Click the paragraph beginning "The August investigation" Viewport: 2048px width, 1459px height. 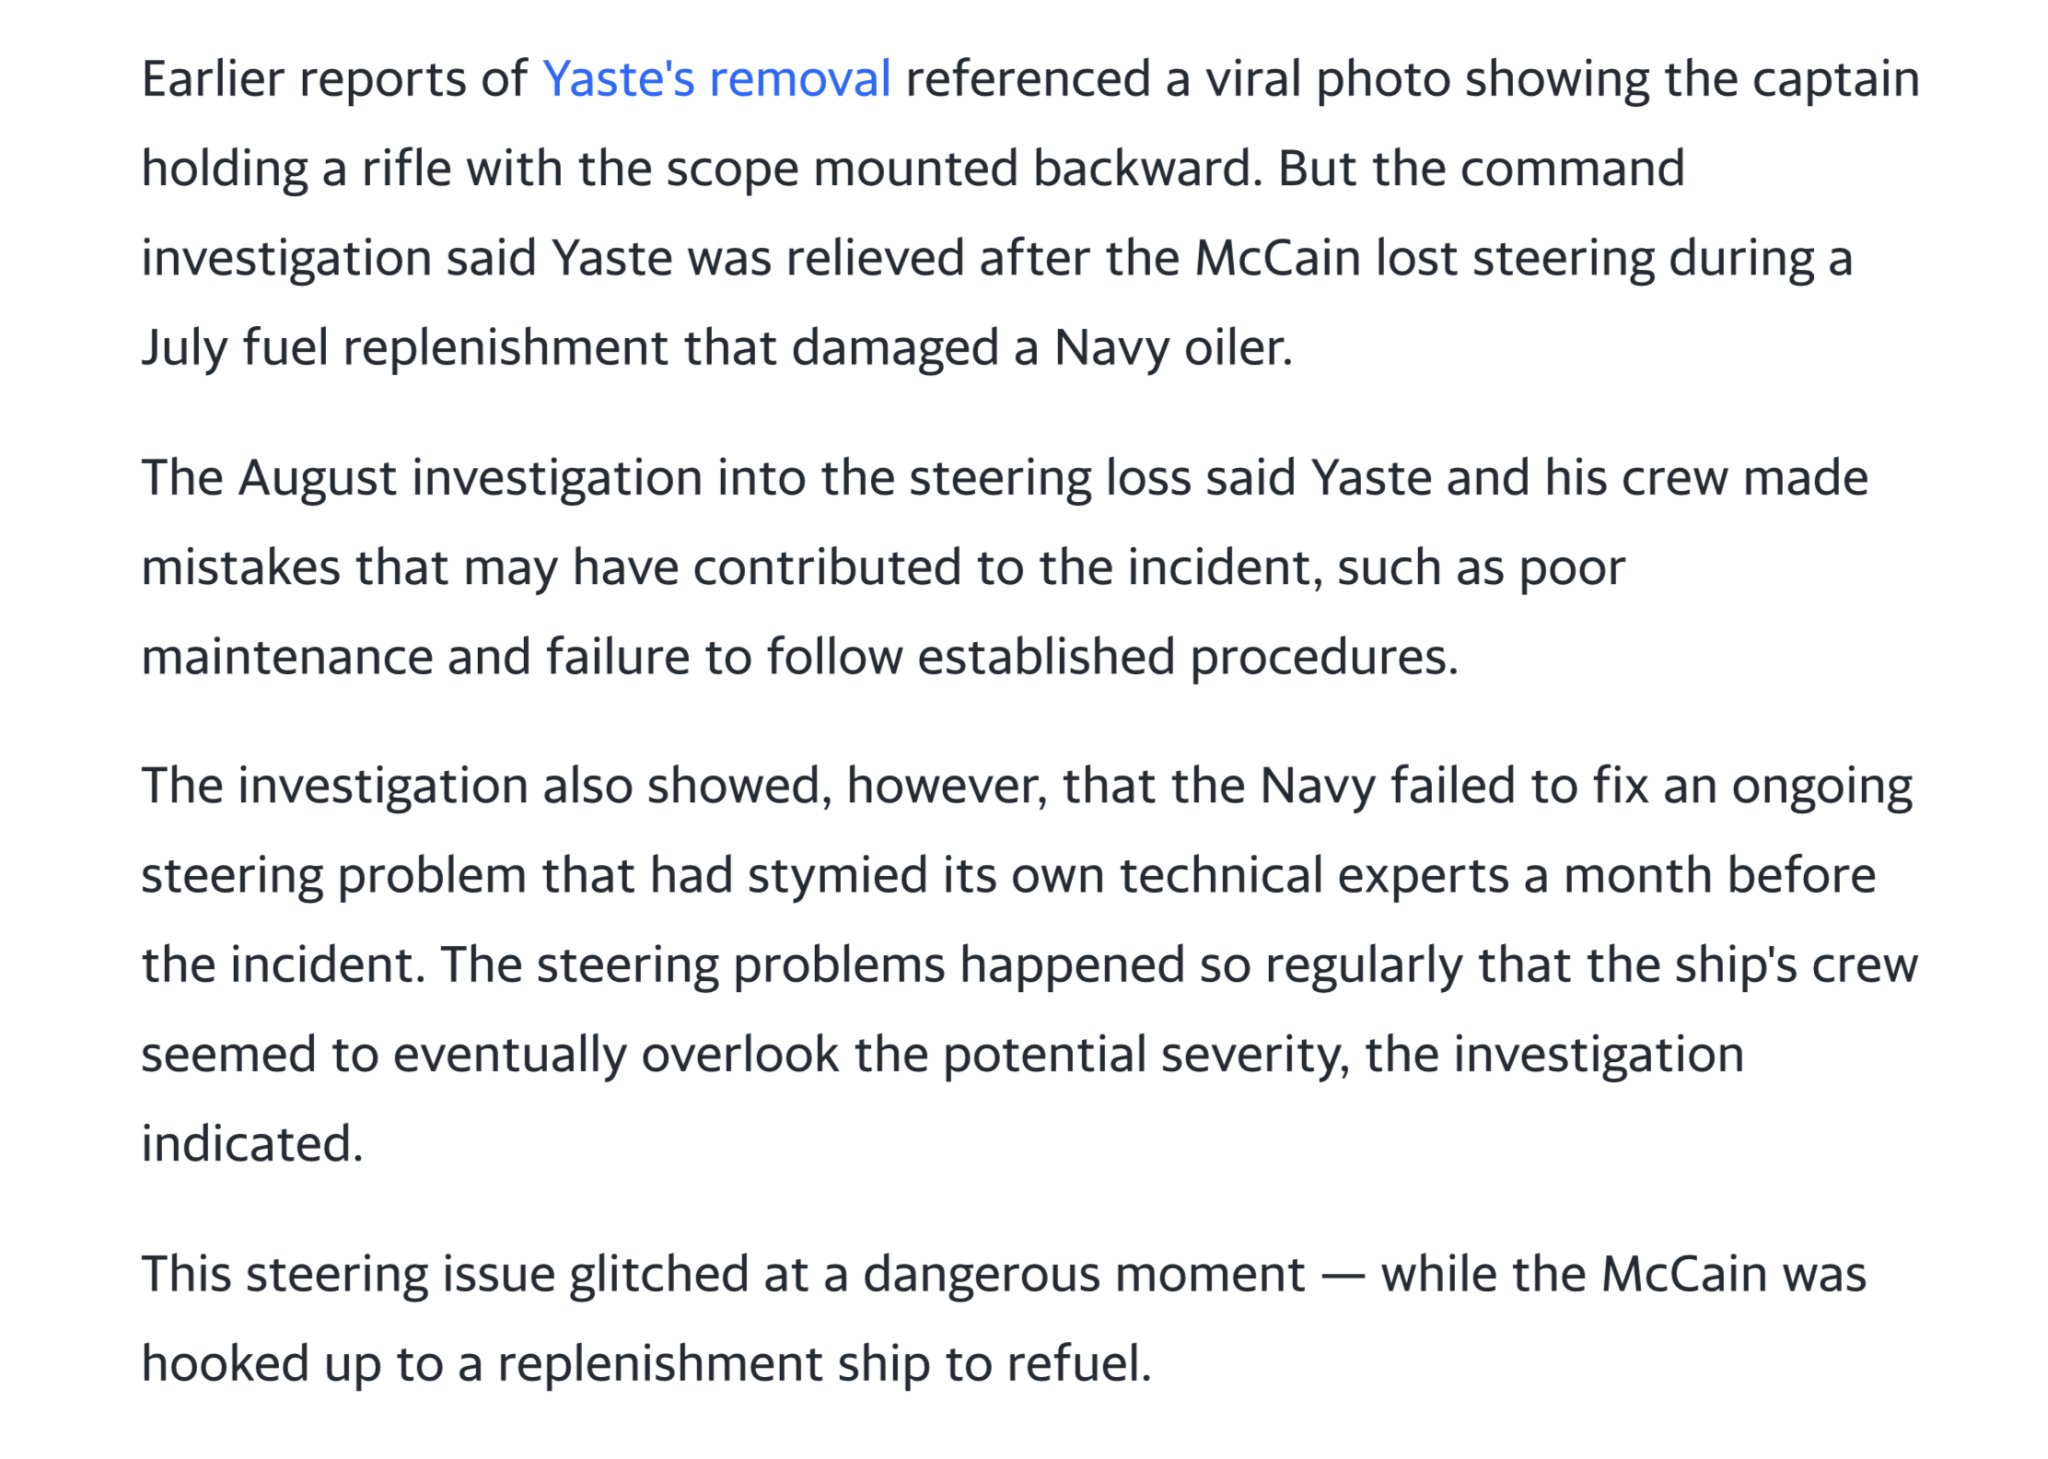pos(1004,567)
